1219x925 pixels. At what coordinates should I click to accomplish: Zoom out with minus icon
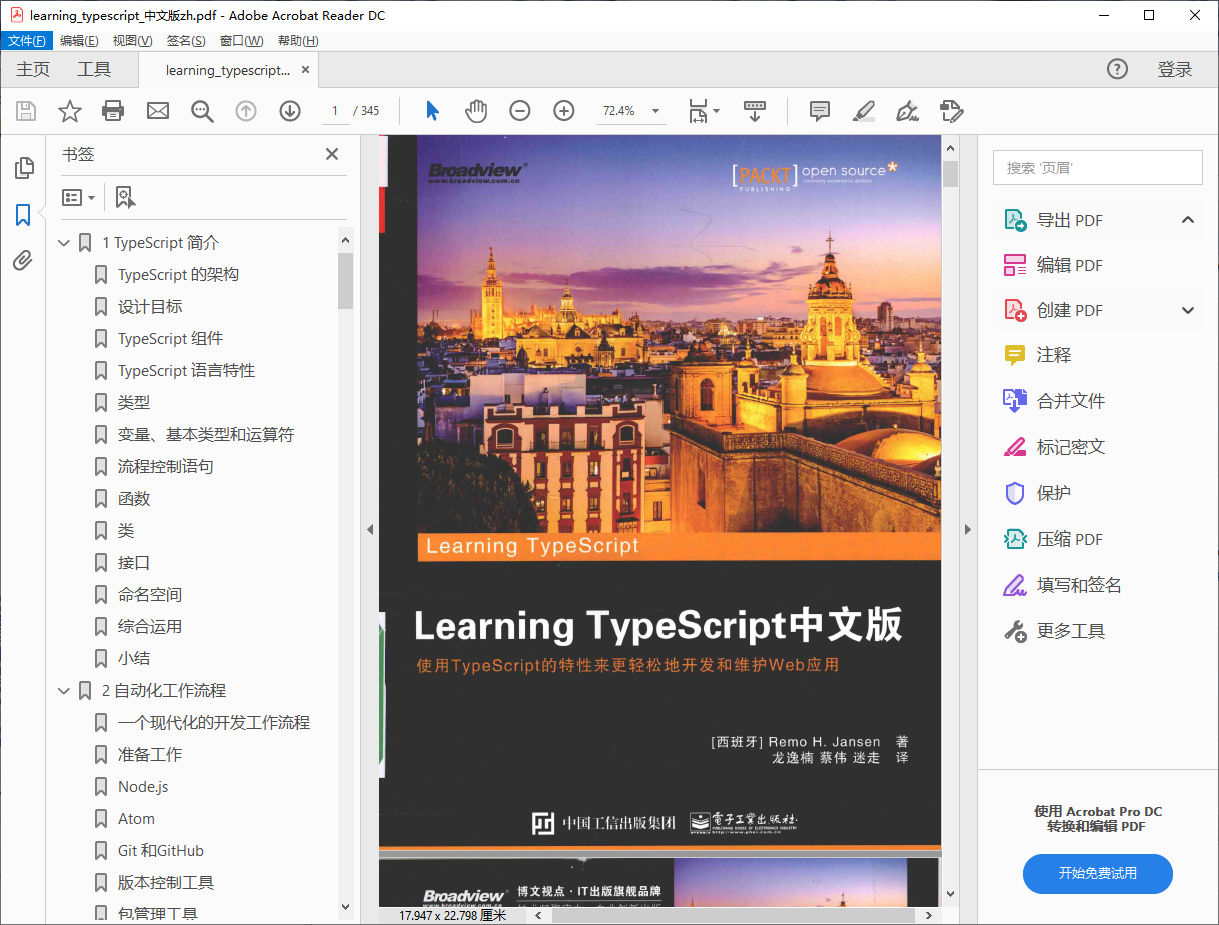[520, 111]
